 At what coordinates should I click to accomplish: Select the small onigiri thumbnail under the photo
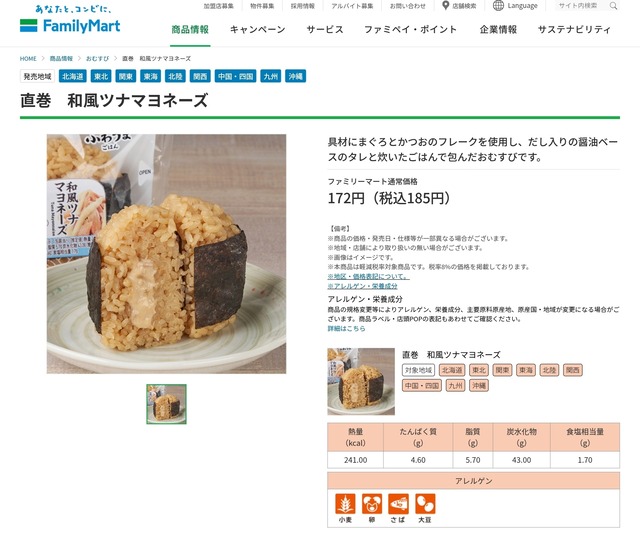tap(167, 404)
